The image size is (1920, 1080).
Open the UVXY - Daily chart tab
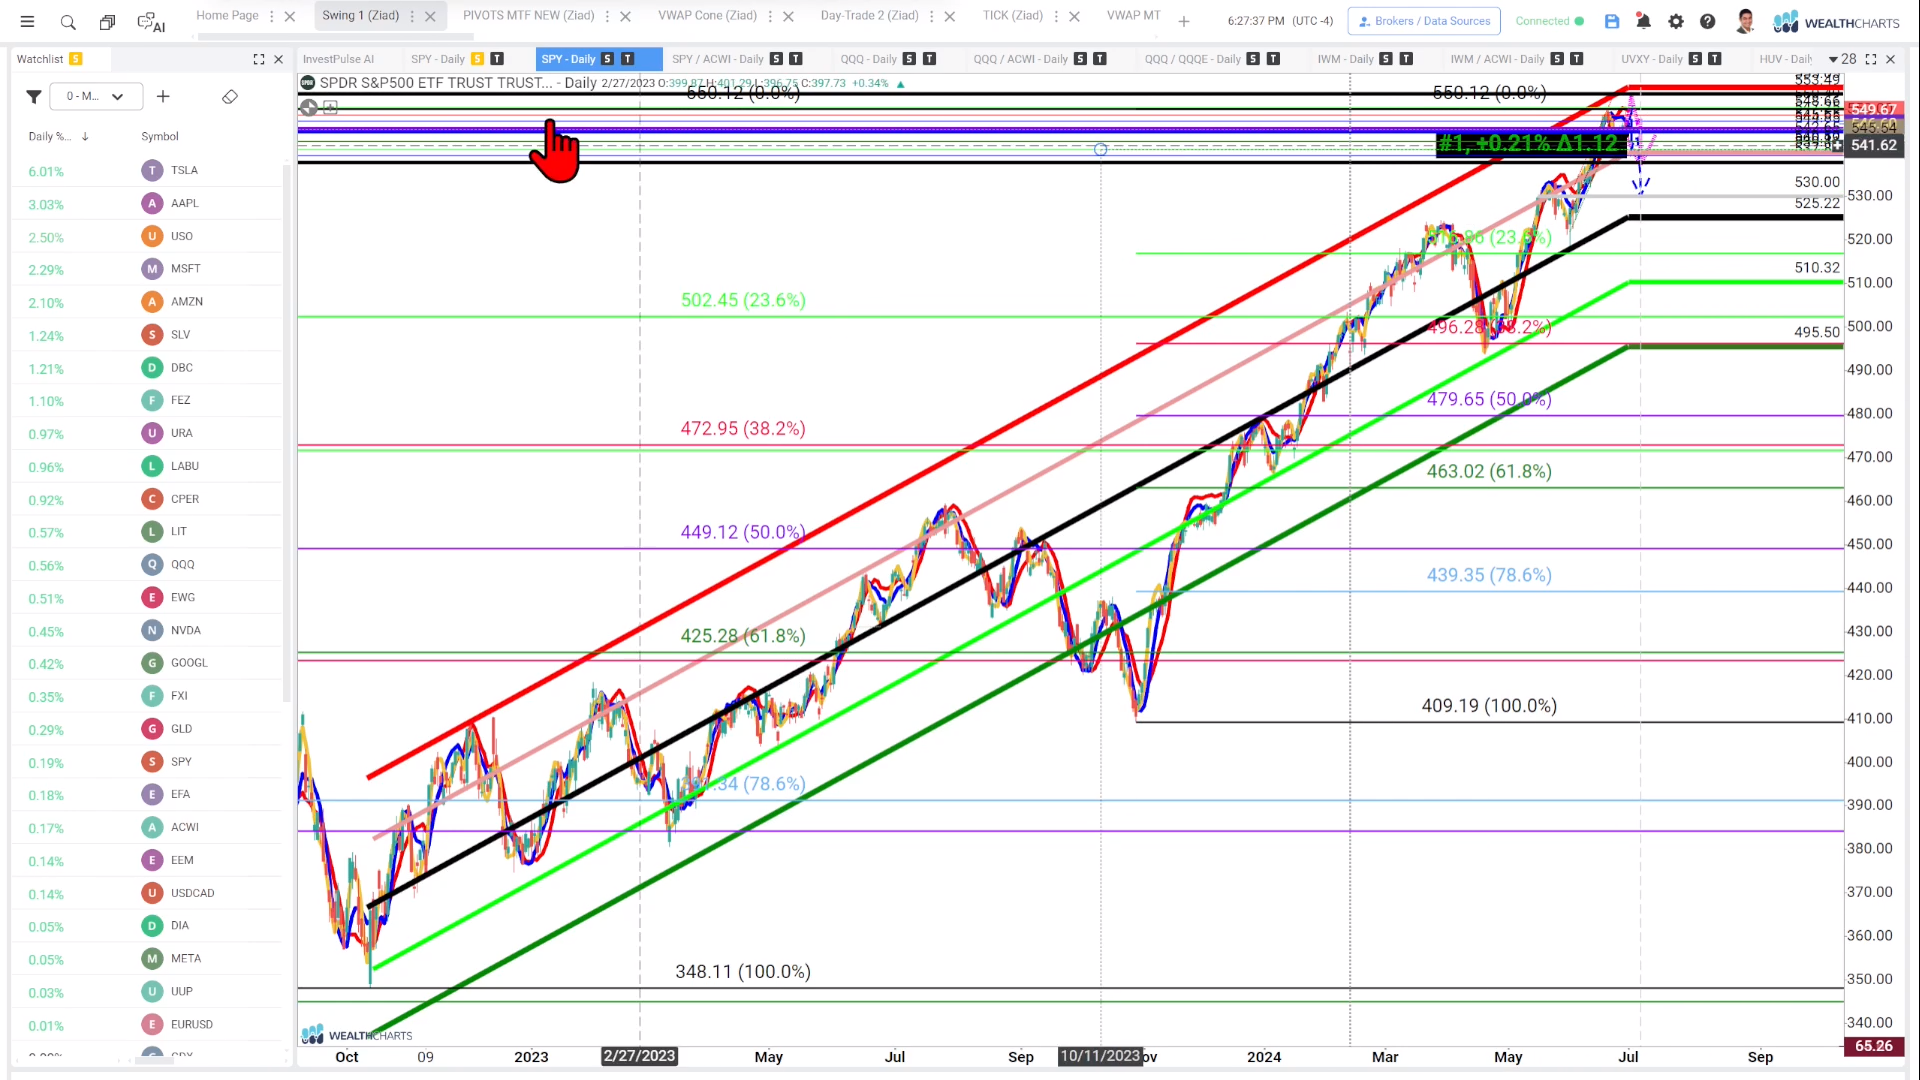[x=1652, y=59]
